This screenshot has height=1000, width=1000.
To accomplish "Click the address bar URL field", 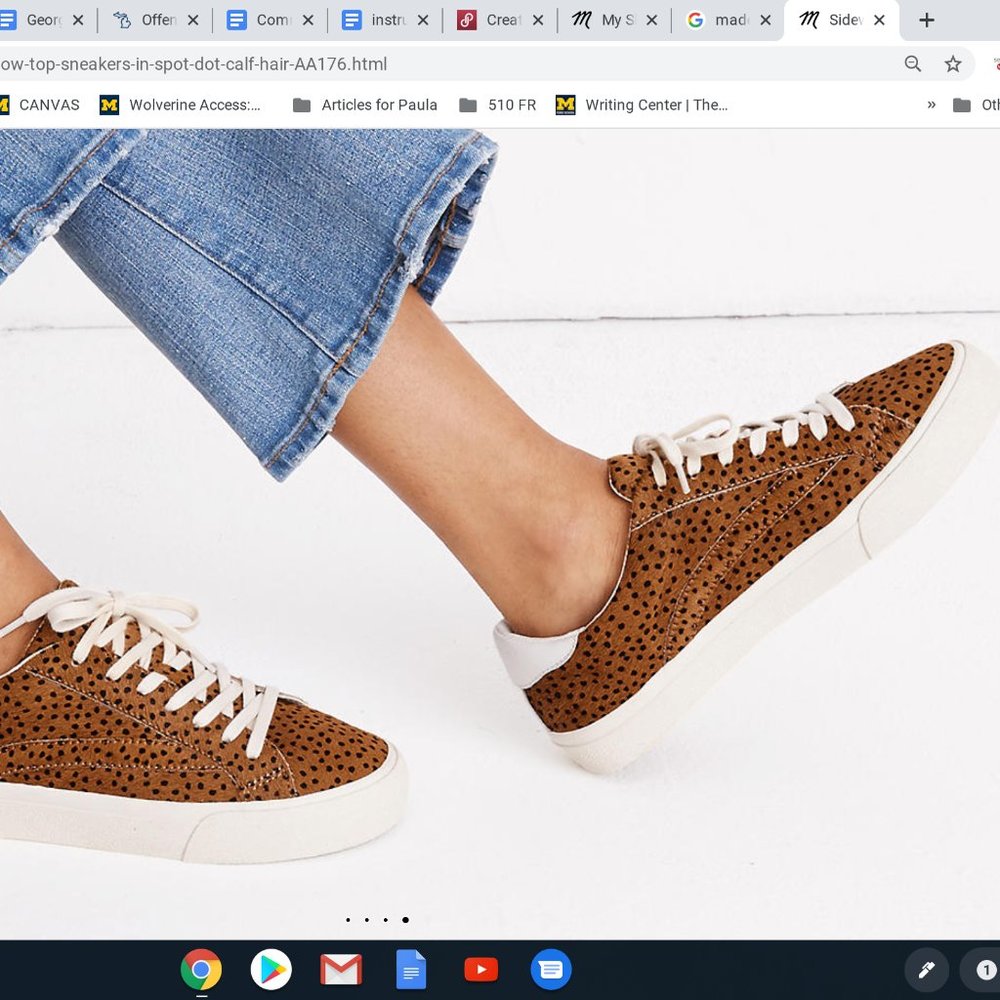I will (400, 63).
